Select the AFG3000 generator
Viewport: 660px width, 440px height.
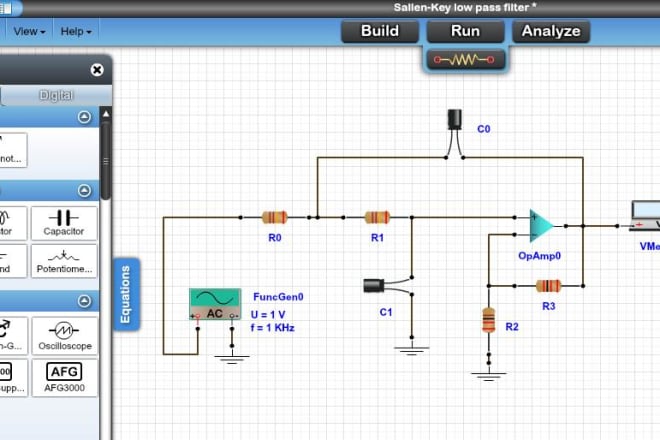click(x=64, y=375)
